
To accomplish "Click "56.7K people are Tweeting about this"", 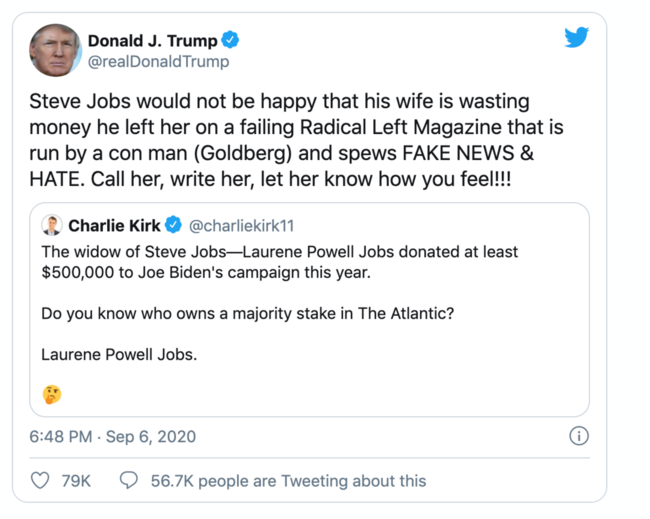I will pos(288,481).
